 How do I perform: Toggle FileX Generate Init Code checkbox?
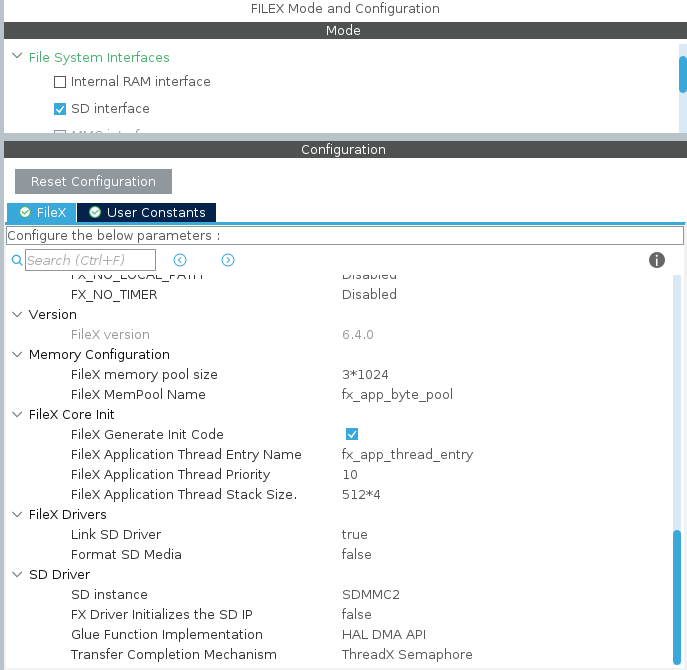(352, 434)
